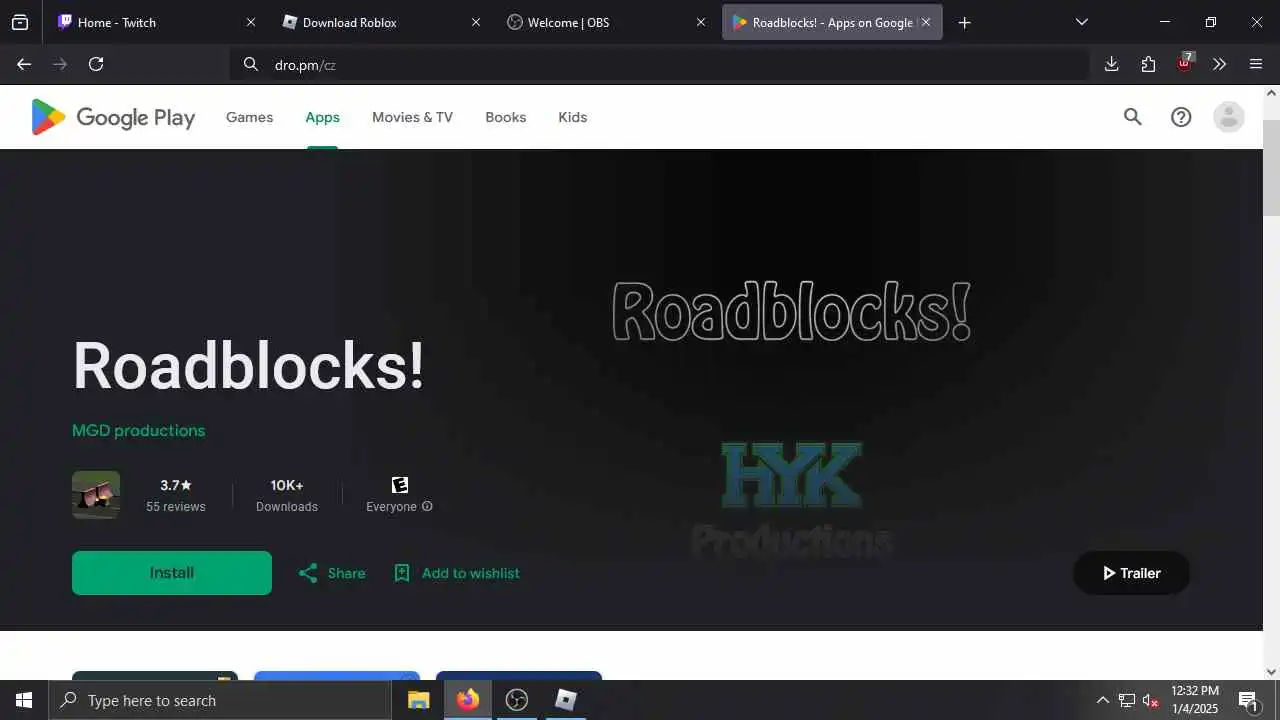This screenshot has width=1280, height=720.
Task: Open the network tray icon
Action: coord(1127,700)
